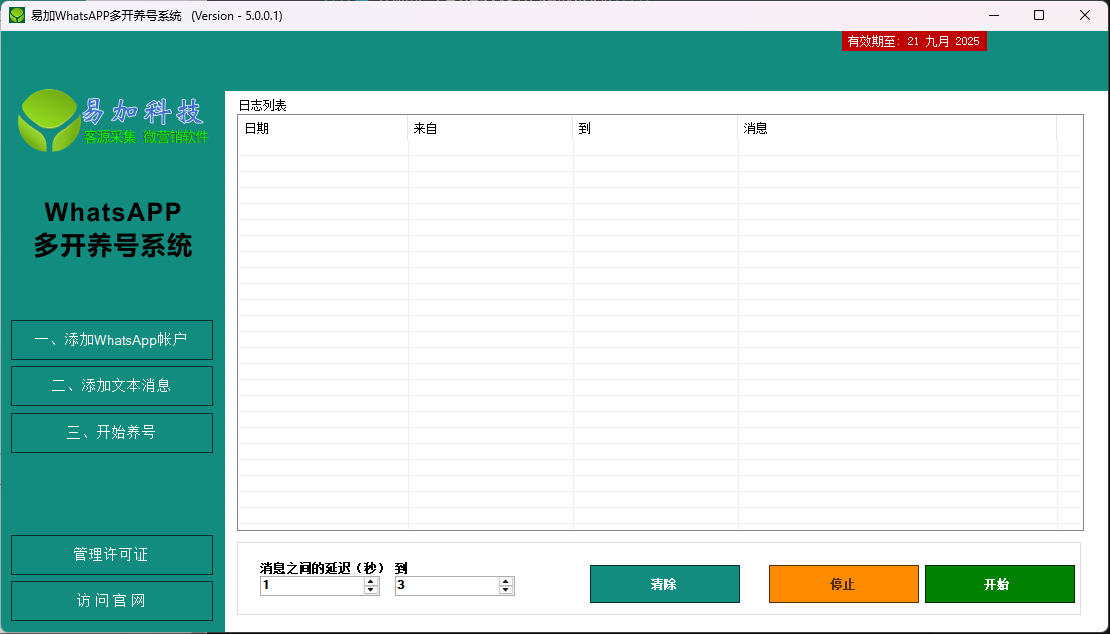Click the 有效期至 expiry date label
The image size is (1110, 634).
914,41
